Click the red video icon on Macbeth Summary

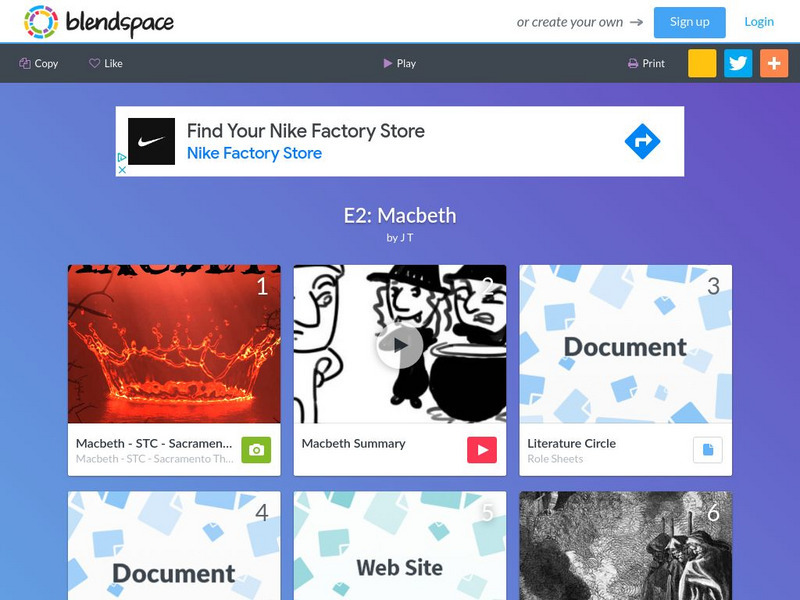(x=482, y=450)
